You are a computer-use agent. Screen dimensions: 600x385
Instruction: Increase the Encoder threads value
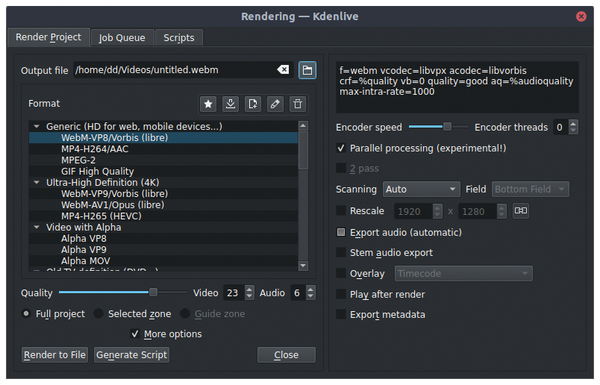pyautogui.click(x=573, y=123)
